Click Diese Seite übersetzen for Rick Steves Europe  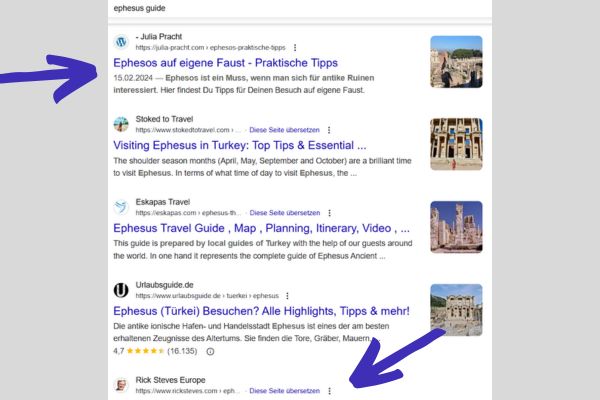coord(285,391)
